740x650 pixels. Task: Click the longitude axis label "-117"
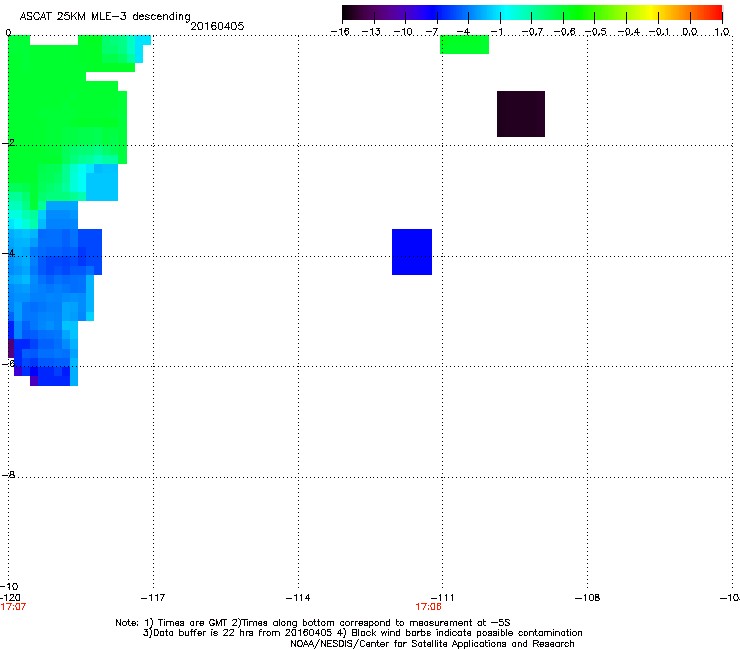point(153,598)
